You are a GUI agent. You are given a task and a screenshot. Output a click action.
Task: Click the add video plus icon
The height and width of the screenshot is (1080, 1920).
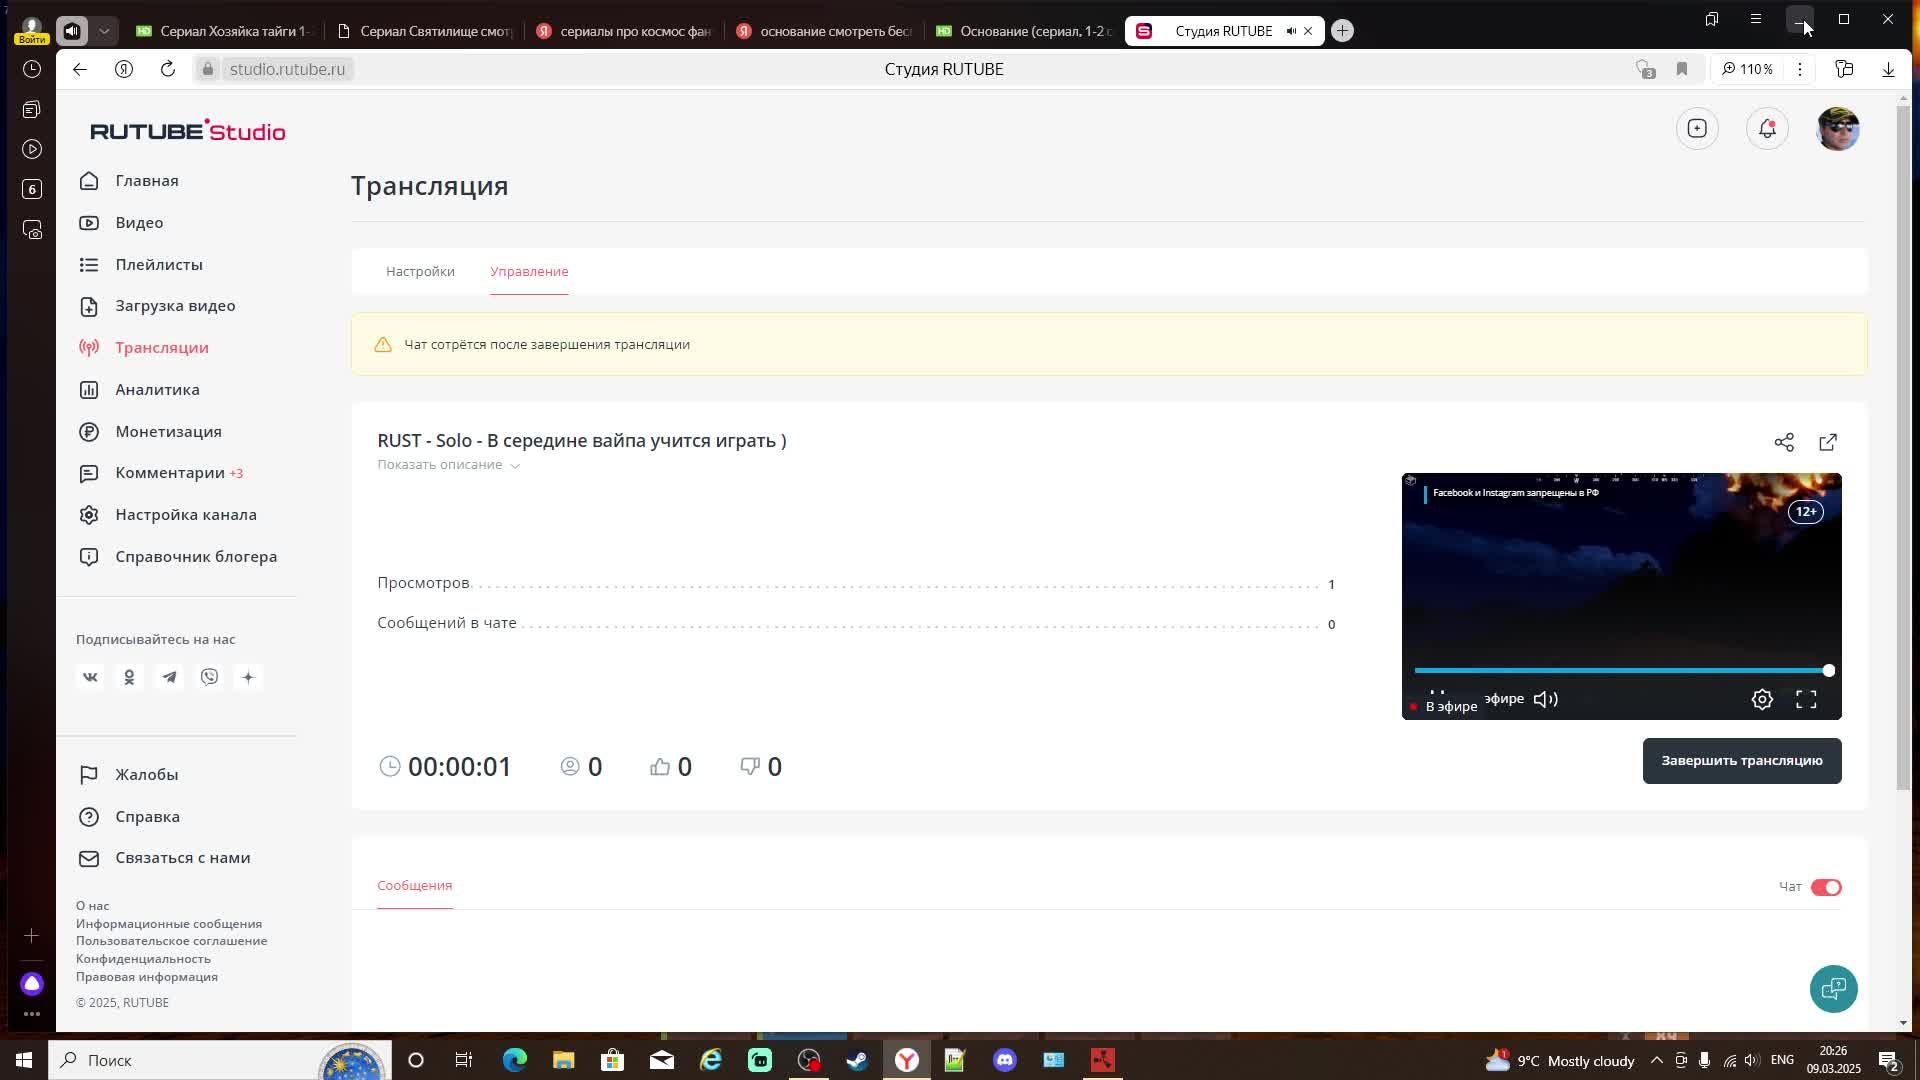[x=1697, y=129]
